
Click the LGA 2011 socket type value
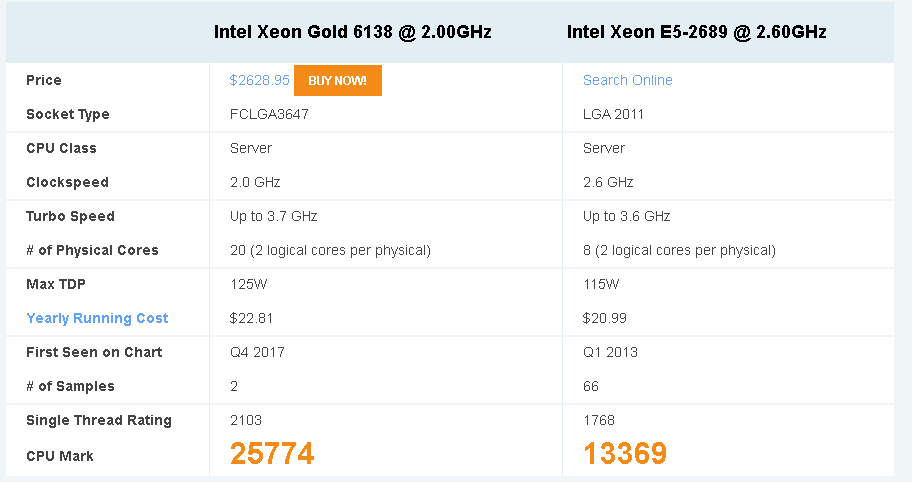click(x=613, y=114)
